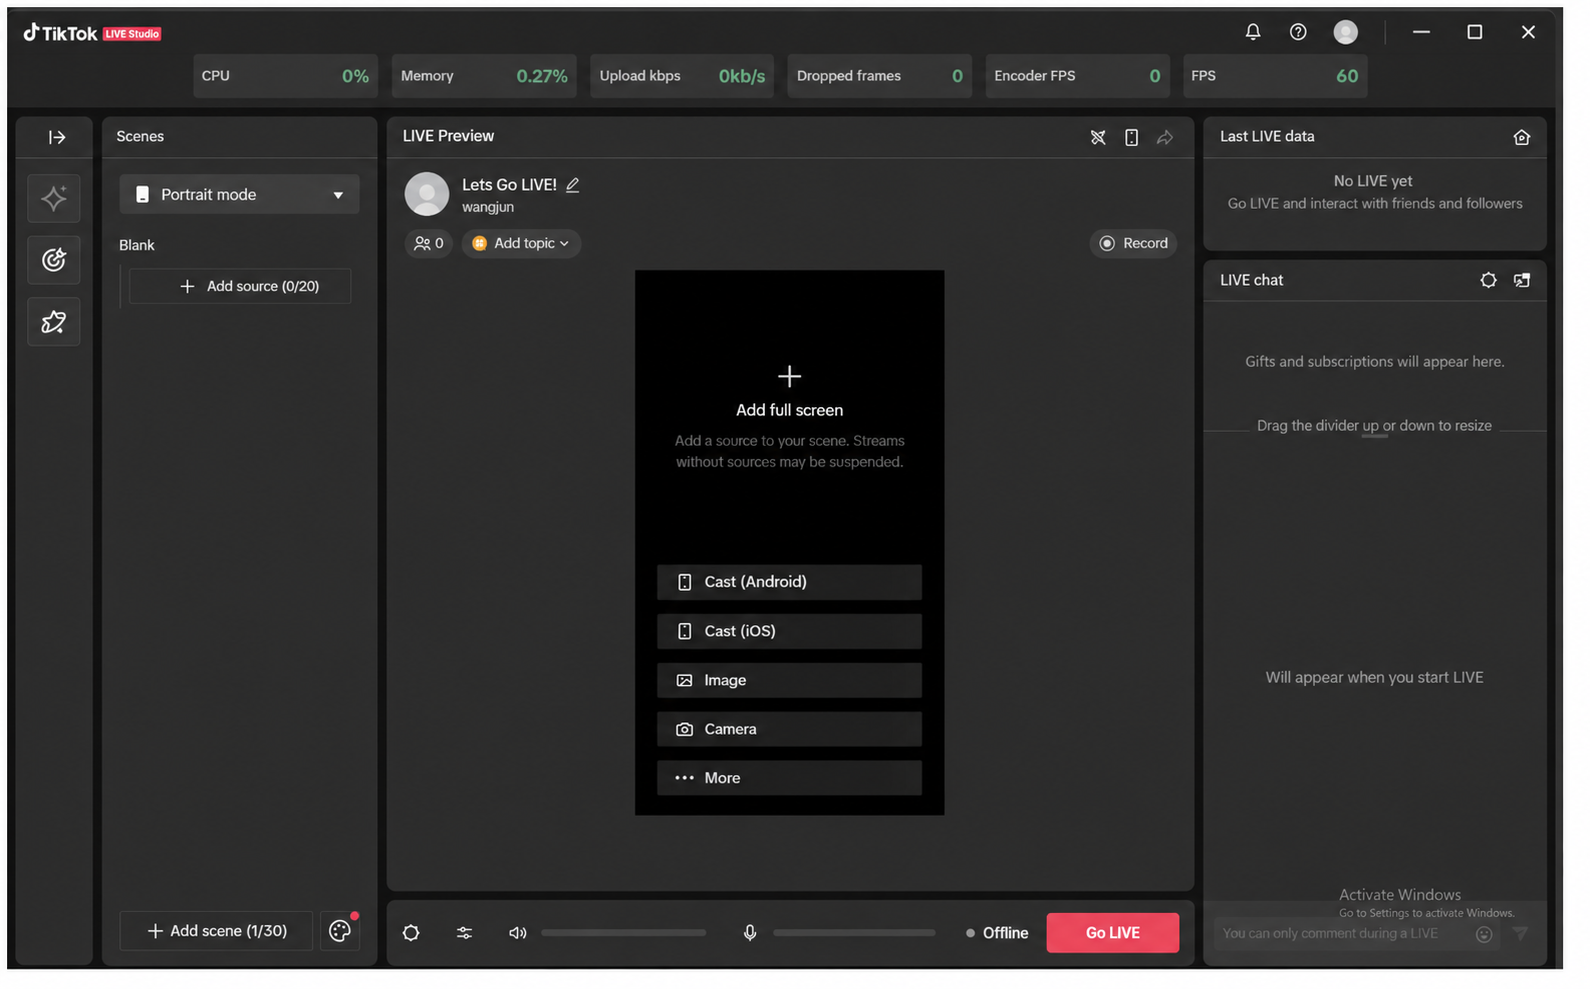The image size is (1590, 989).
Task: Open More source options
Action: click(789, 778)
